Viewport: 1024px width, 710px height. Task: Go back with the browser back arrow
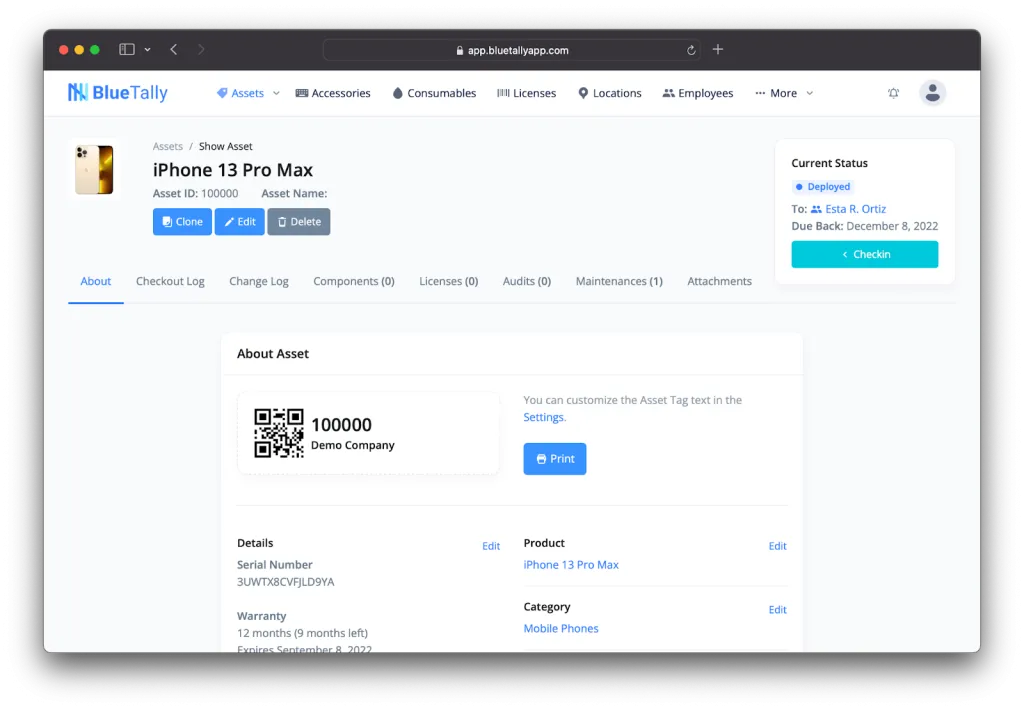point(174,49)
